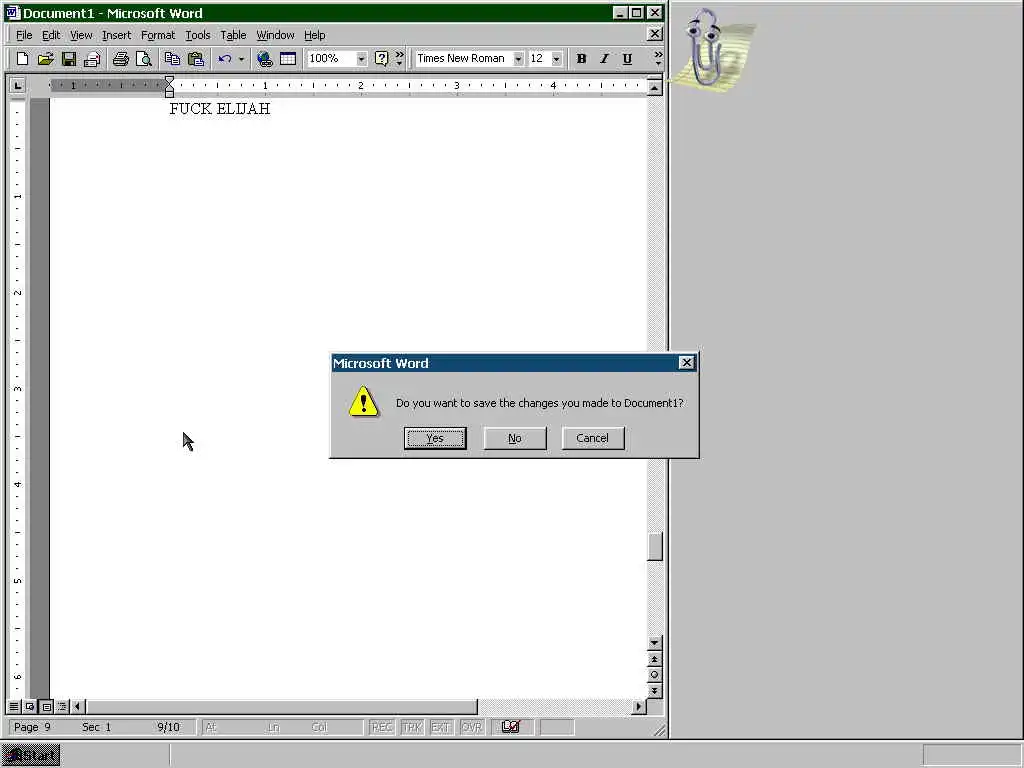The width and height of the screenshot is (1024, 768).
Task: Open Print Preview magnifier icon
Action: [x=144, y=59]
